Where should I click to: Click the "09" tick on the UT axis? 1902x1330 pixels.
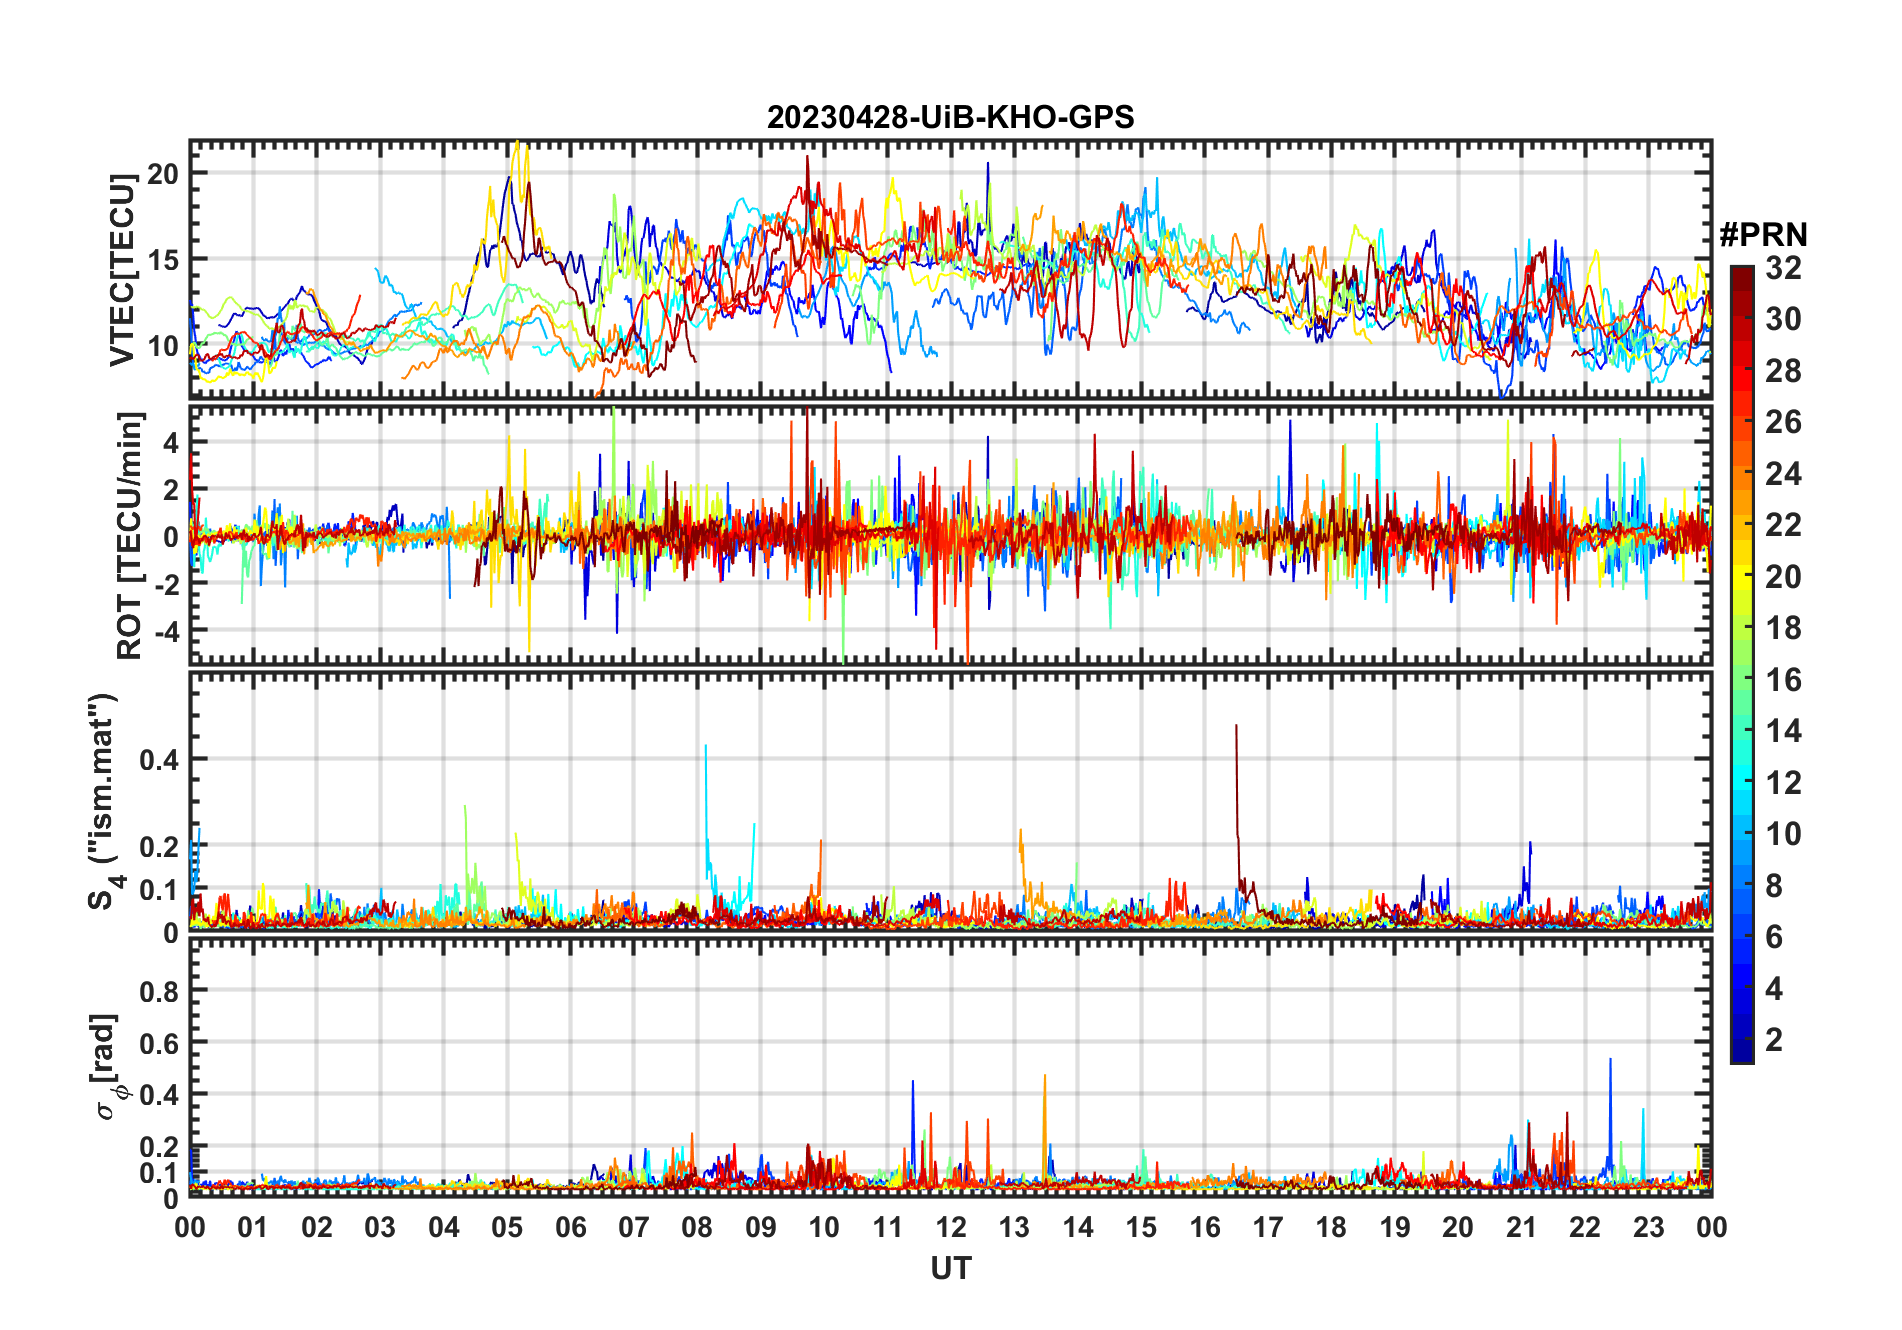(x=760, y=1227)
